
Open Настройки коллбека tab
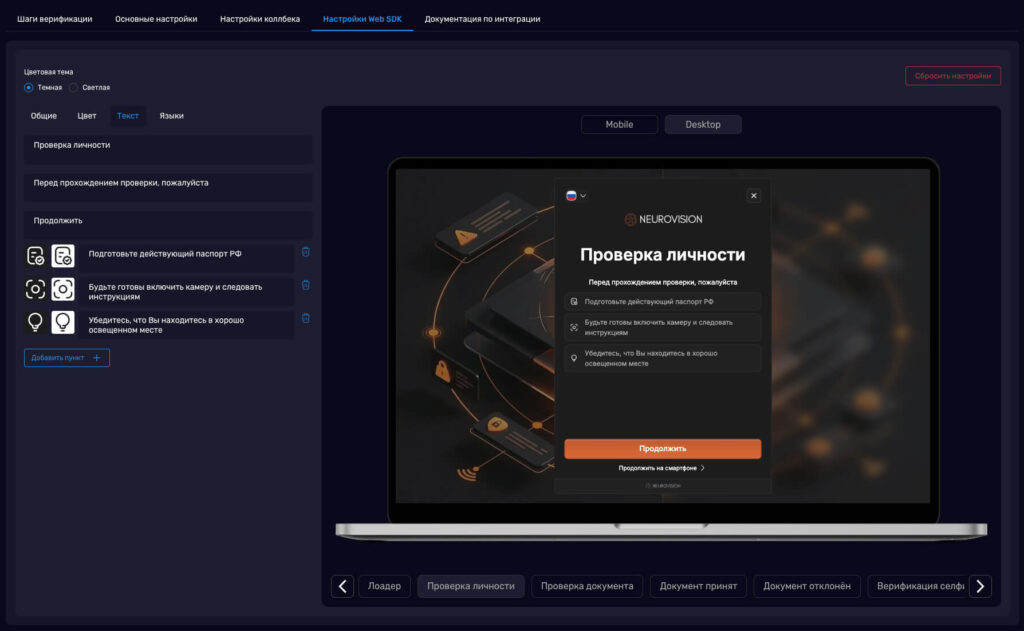click(x=260, y=19)
